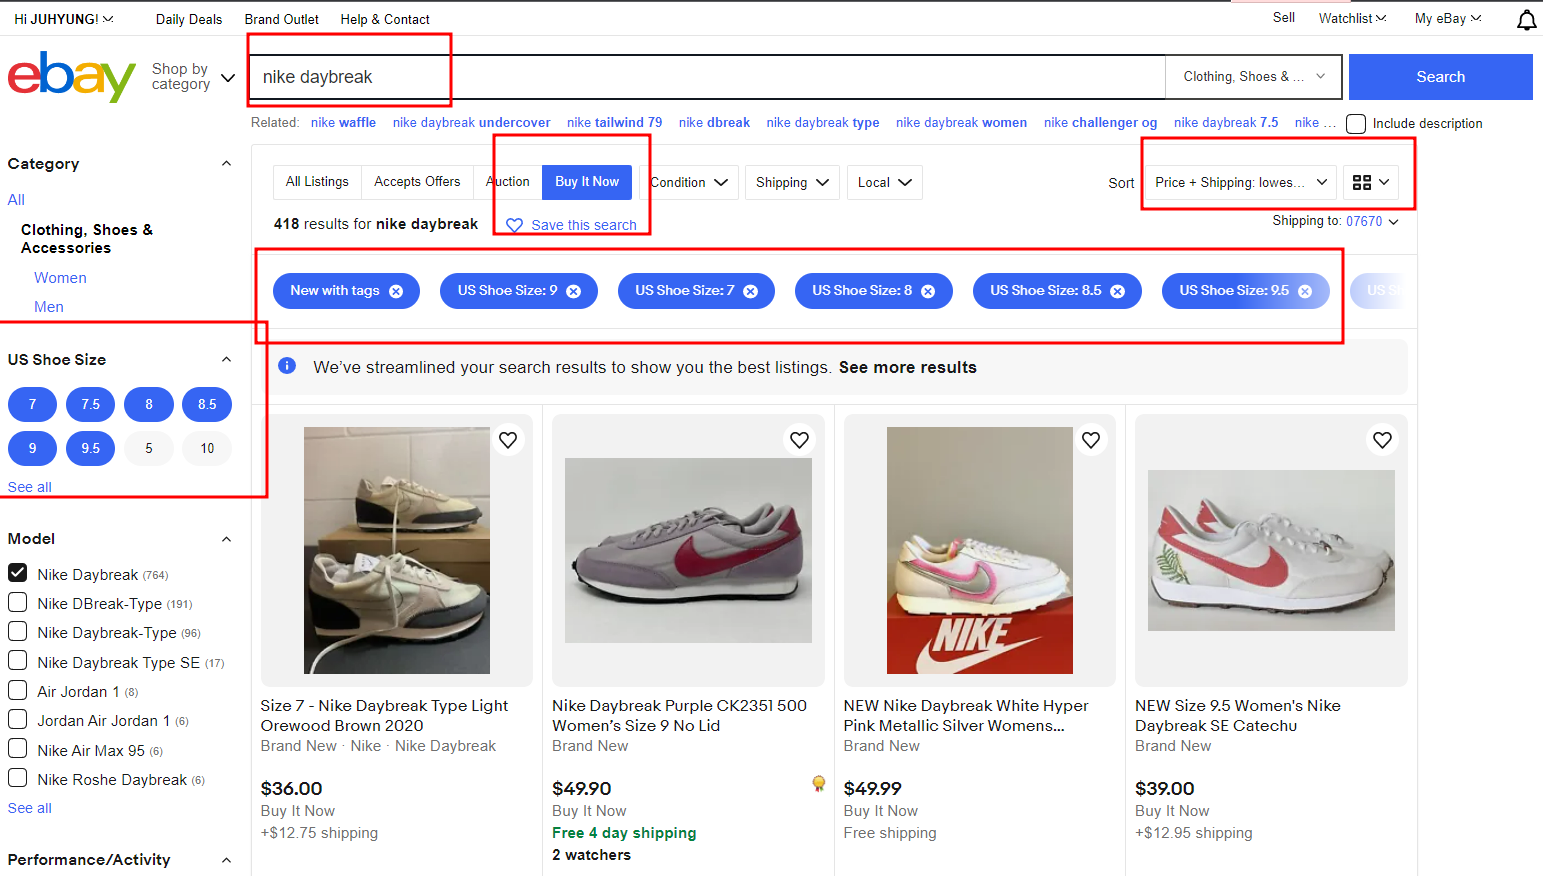This screenshot has height=876, width=1543.
Task: Check Nike Daybreak model checkbox
Action: pos(17,573)
